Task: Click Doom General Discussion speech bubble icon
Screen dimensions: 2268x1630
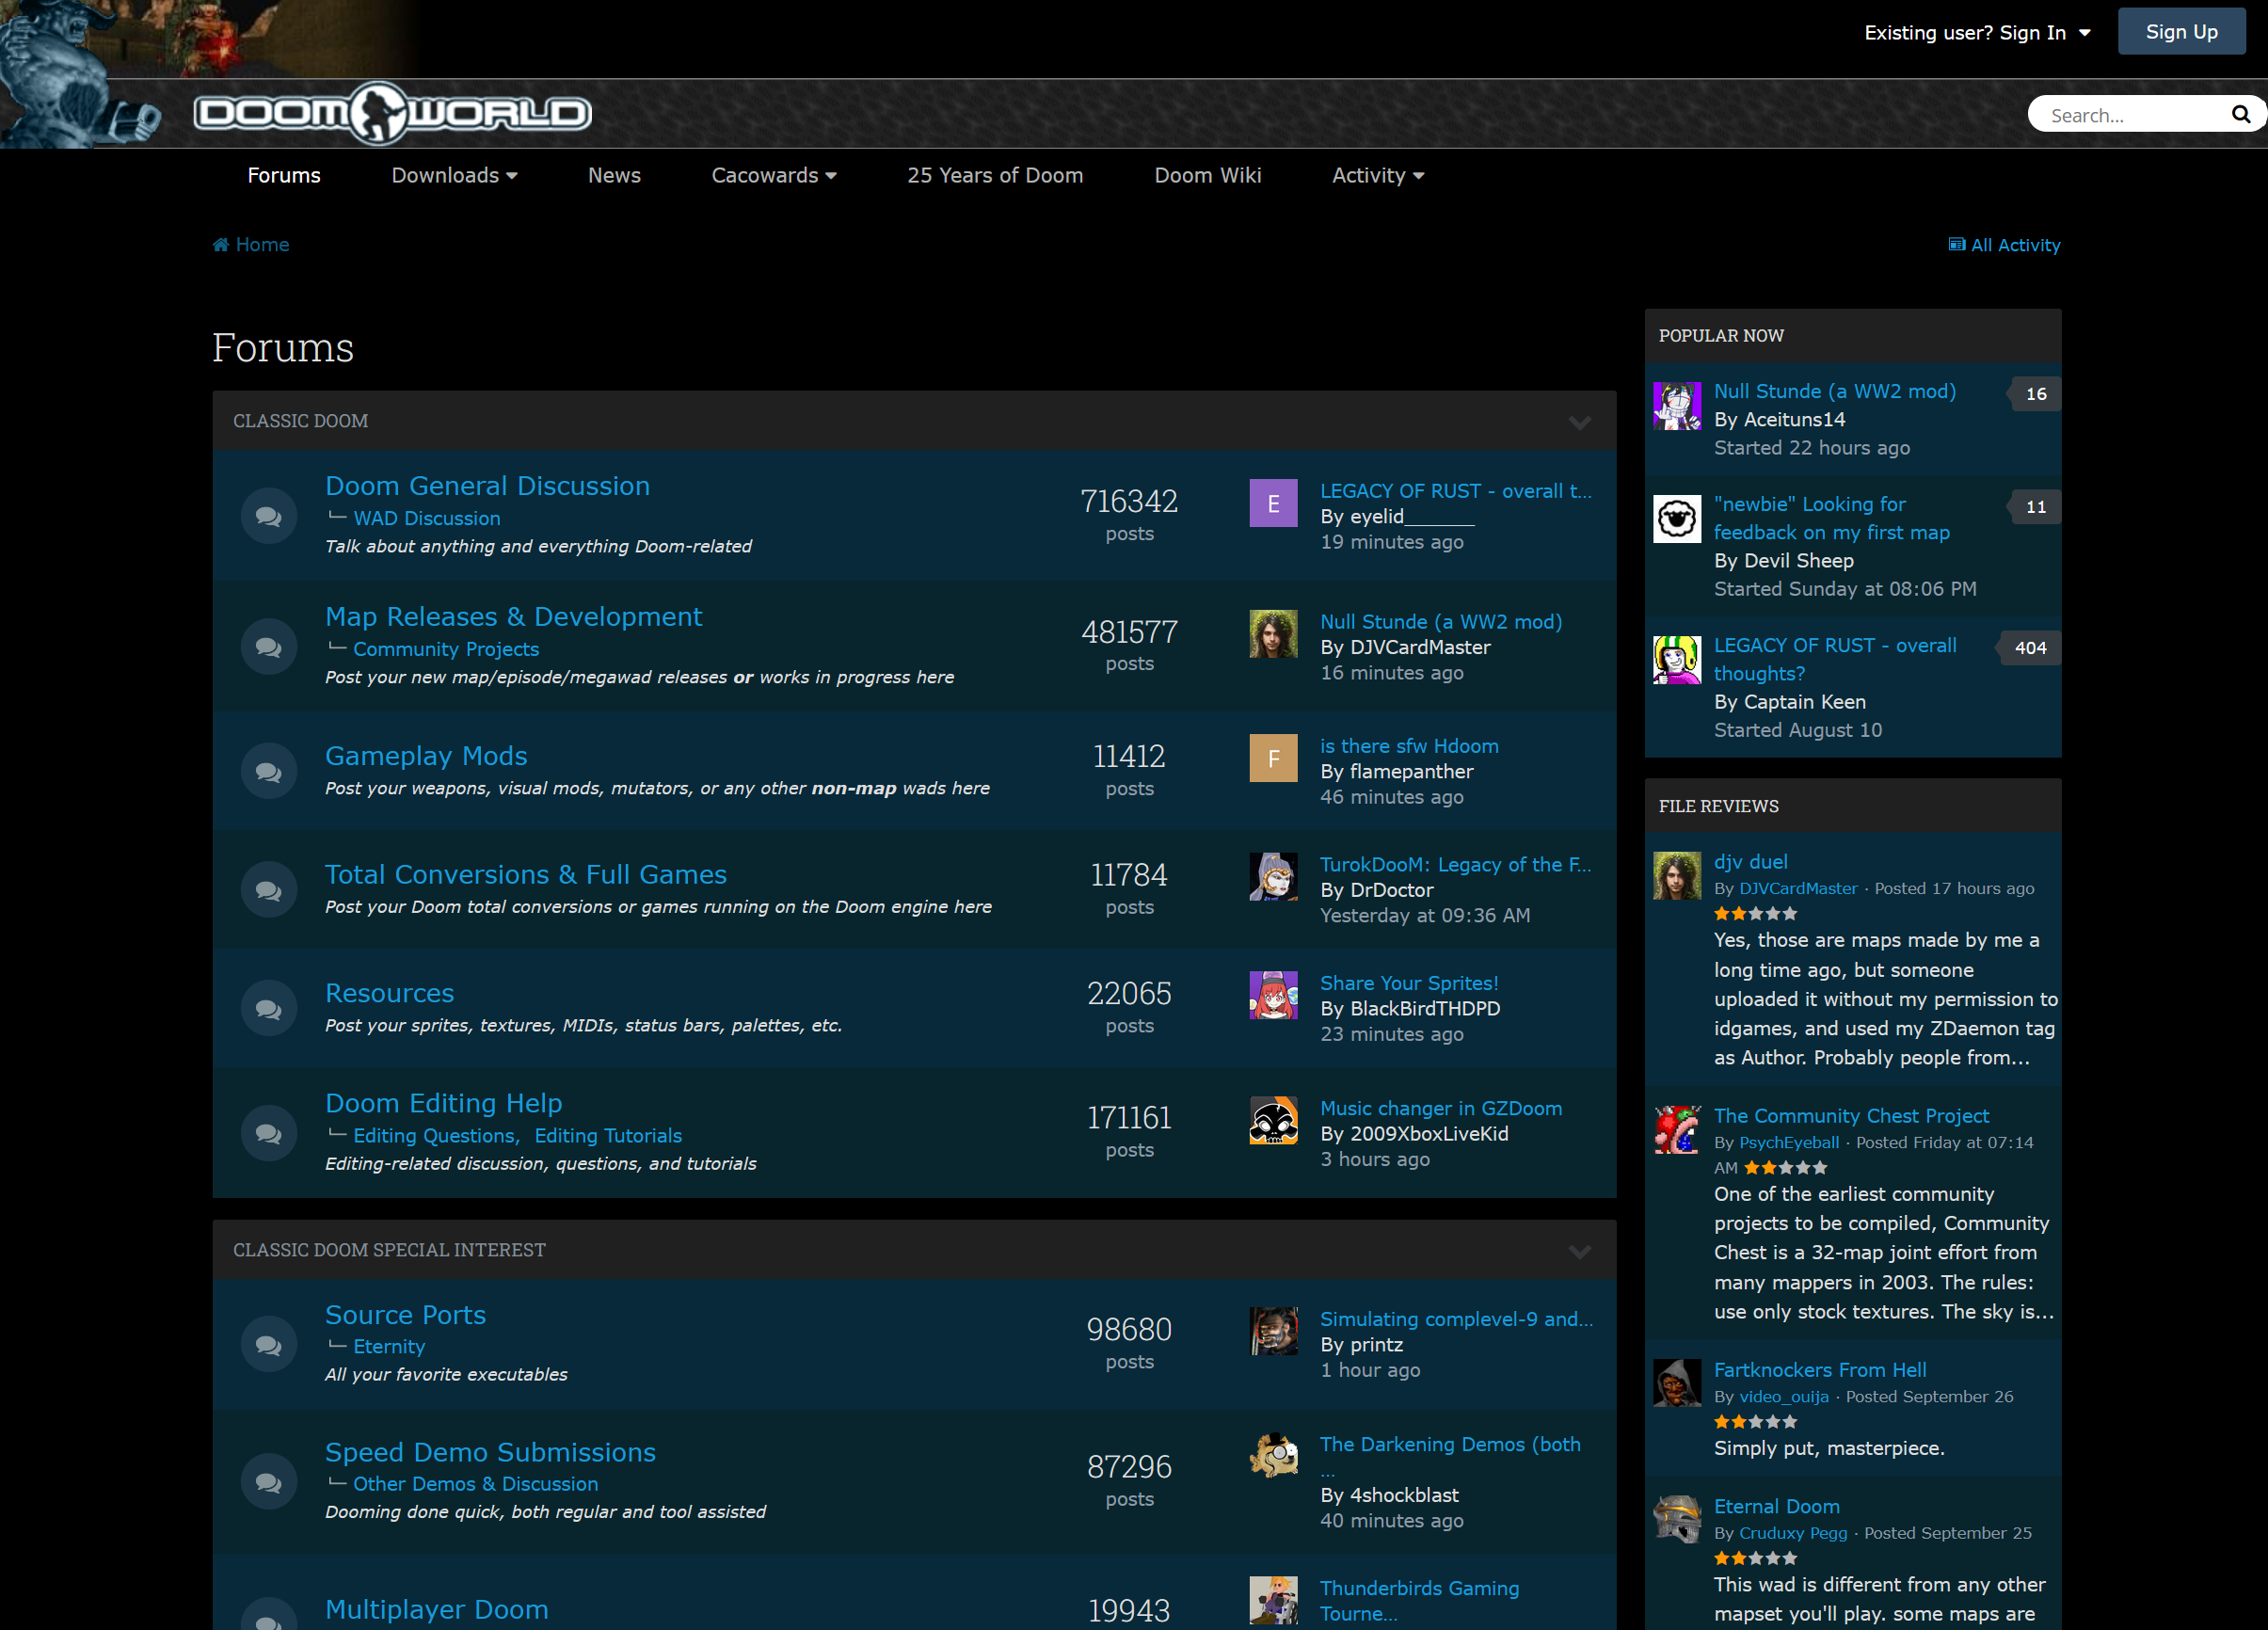Action: tap(268, 516)
